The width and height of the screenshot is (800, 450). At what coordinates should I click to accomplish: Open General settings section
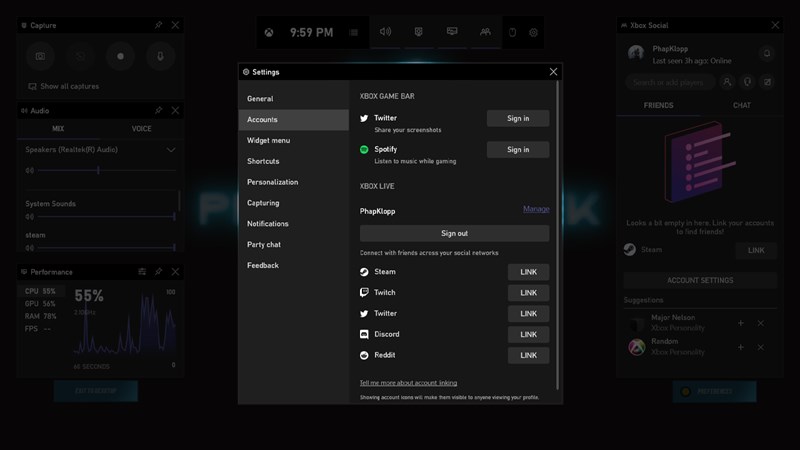pos(293,98)
